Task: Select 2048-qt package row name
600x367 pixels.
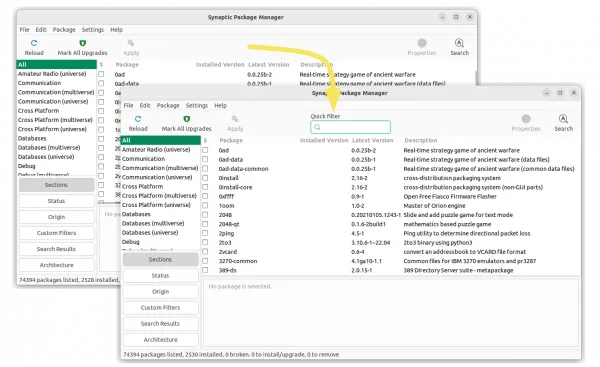Action: click(x=229, y=224)
